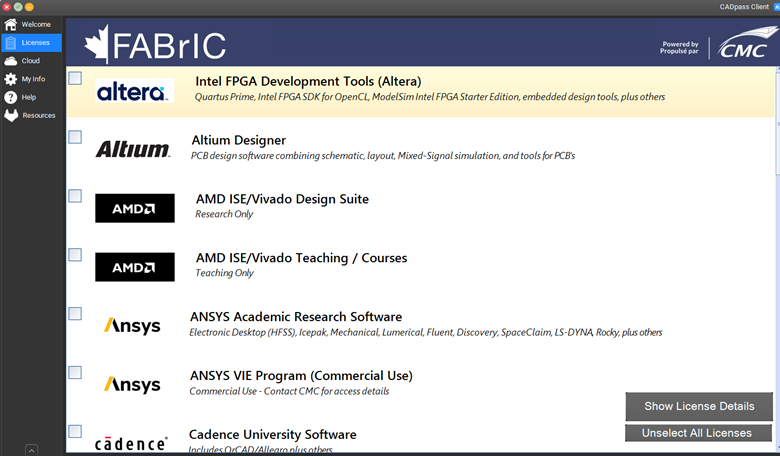780x456 pixels.
Task: Click 'ANSYS Academic Research Software' title
Action: coord(296,317)
